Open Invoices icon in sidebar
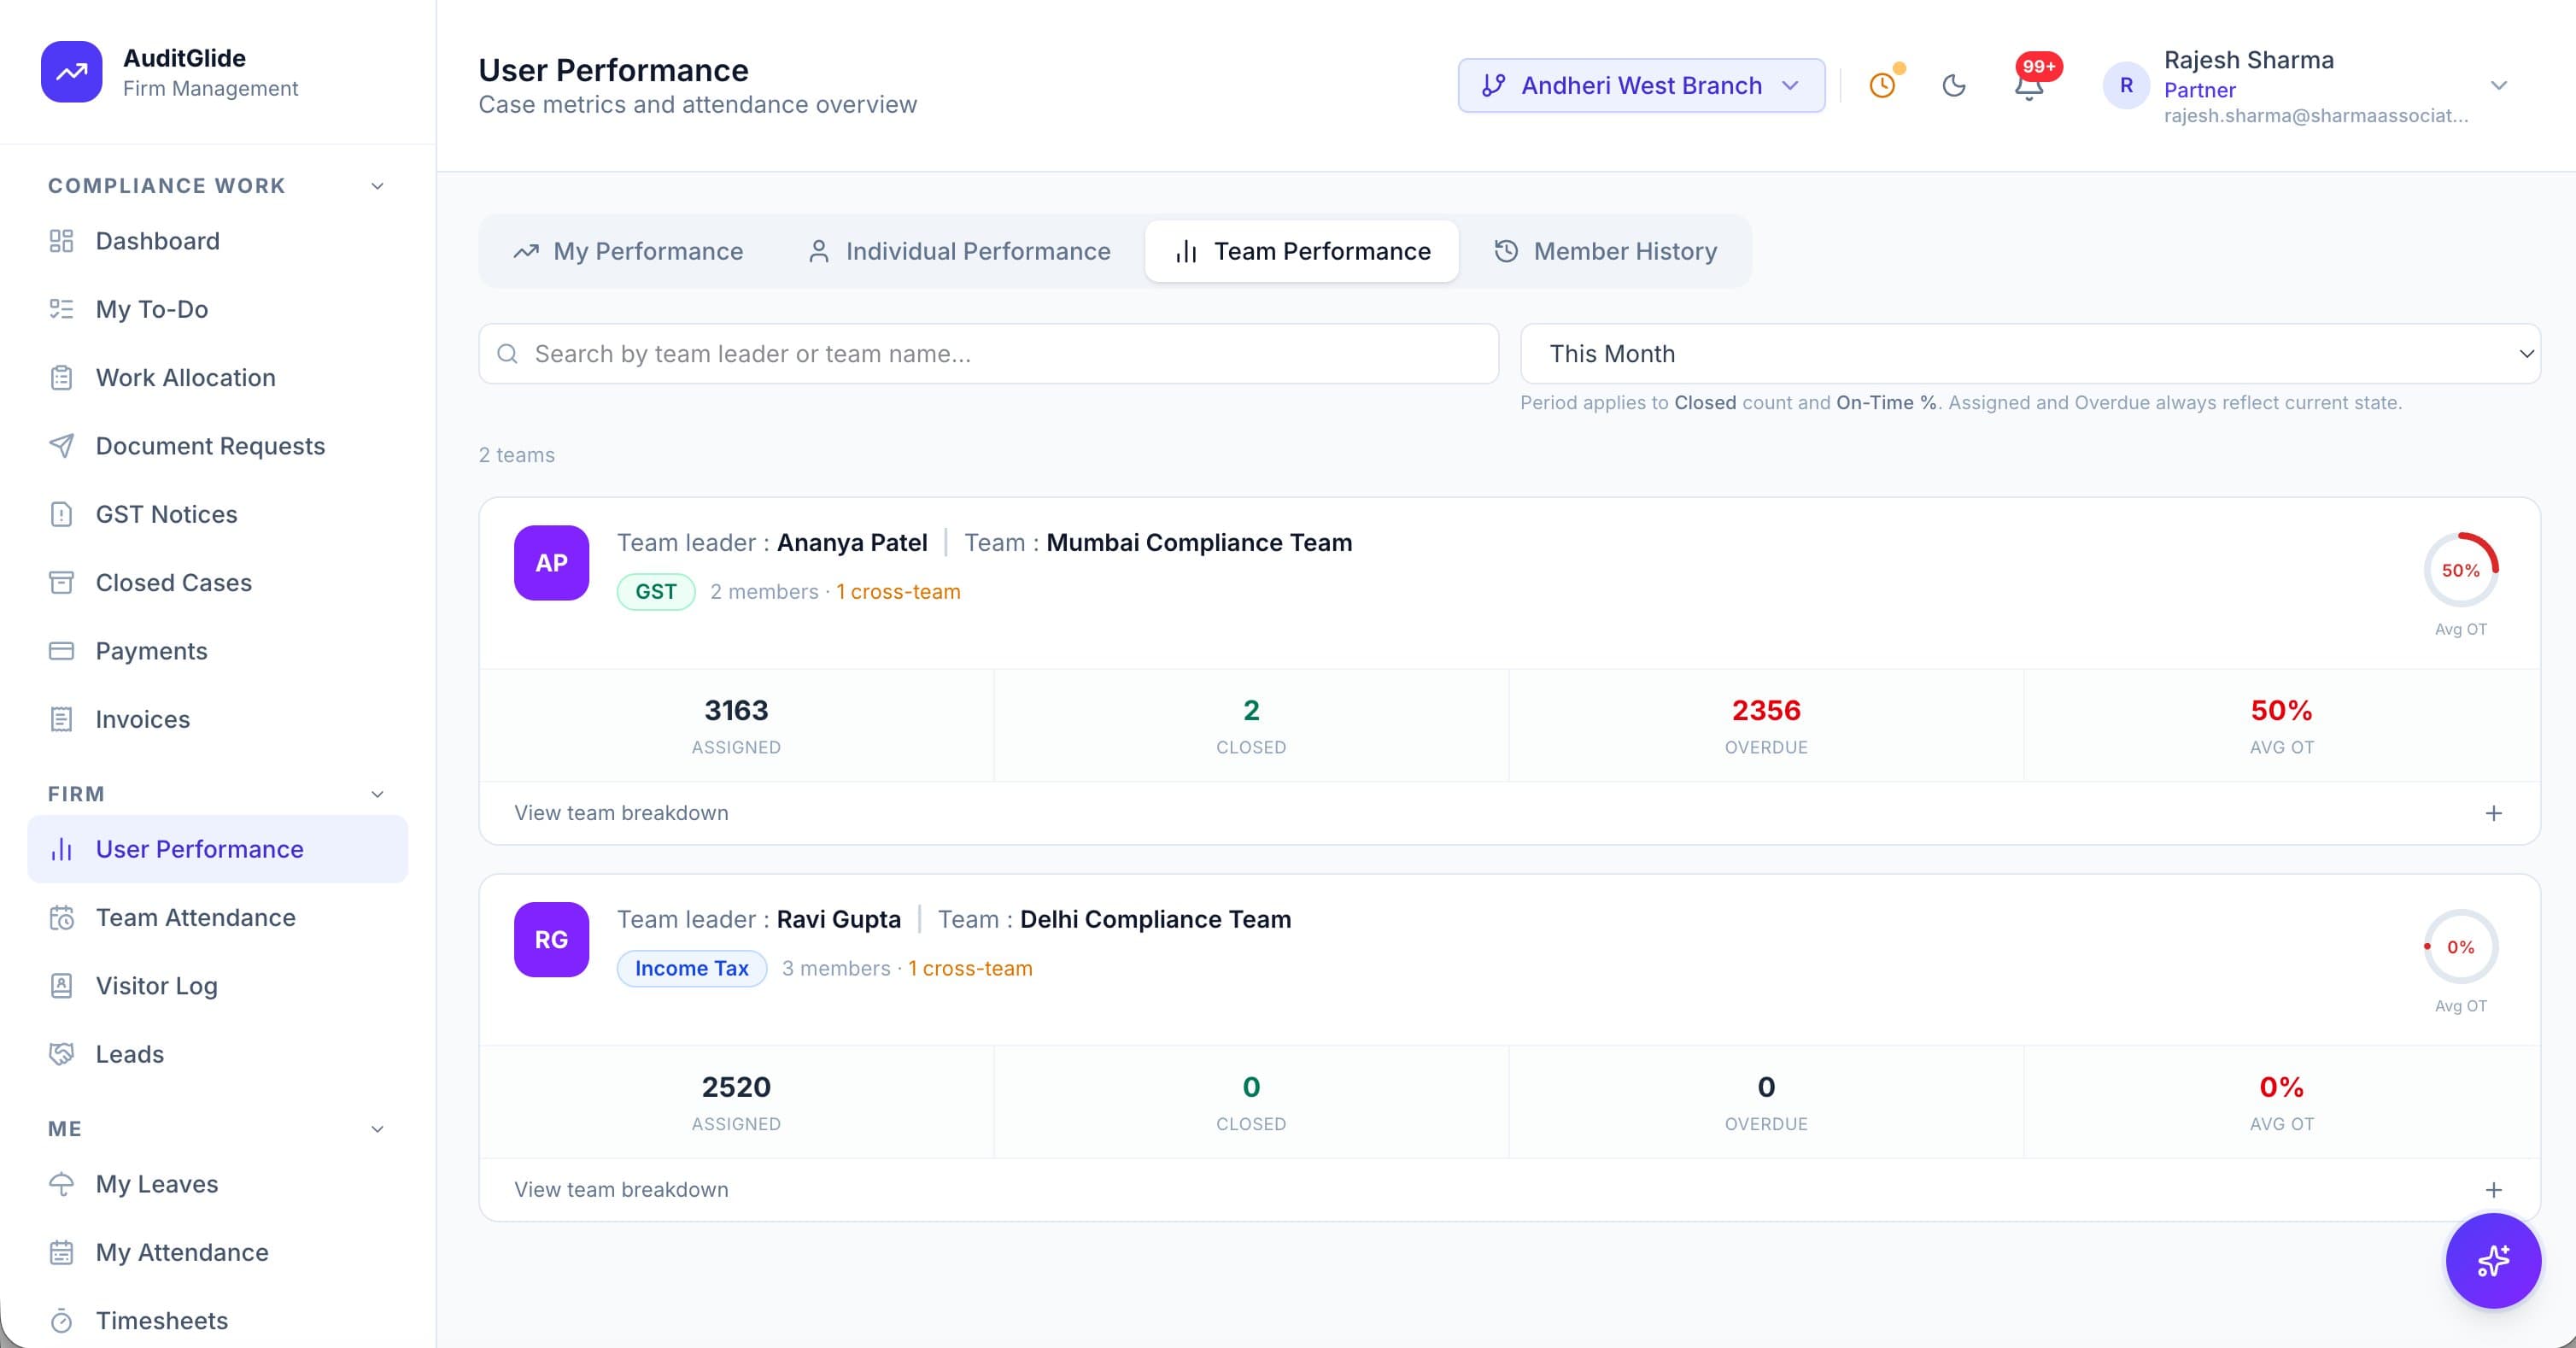This screenshot has width=2576, height=1348. coord(61,719)
